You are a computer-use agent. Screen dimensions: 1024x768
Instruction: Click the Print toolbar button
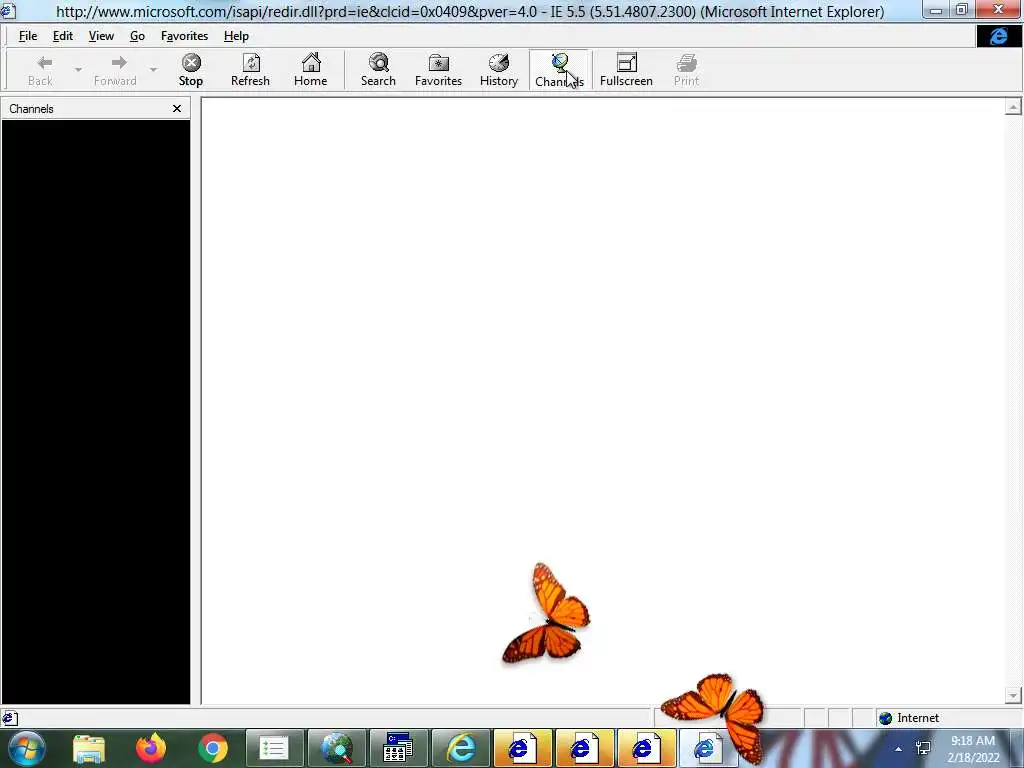pos(686,70)
